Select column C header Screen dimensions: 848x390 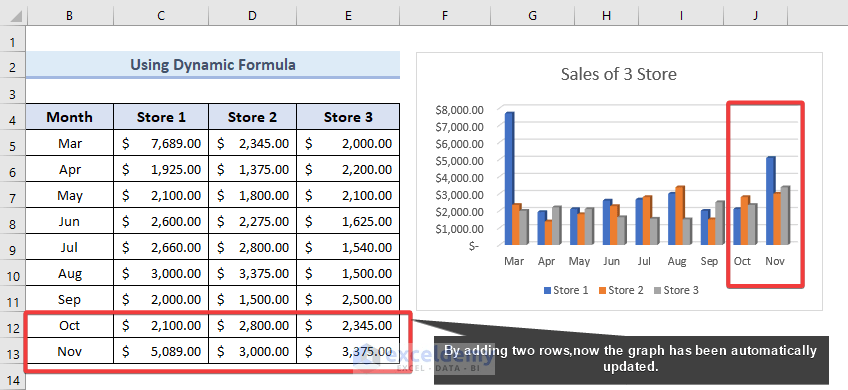click(161, 16)
